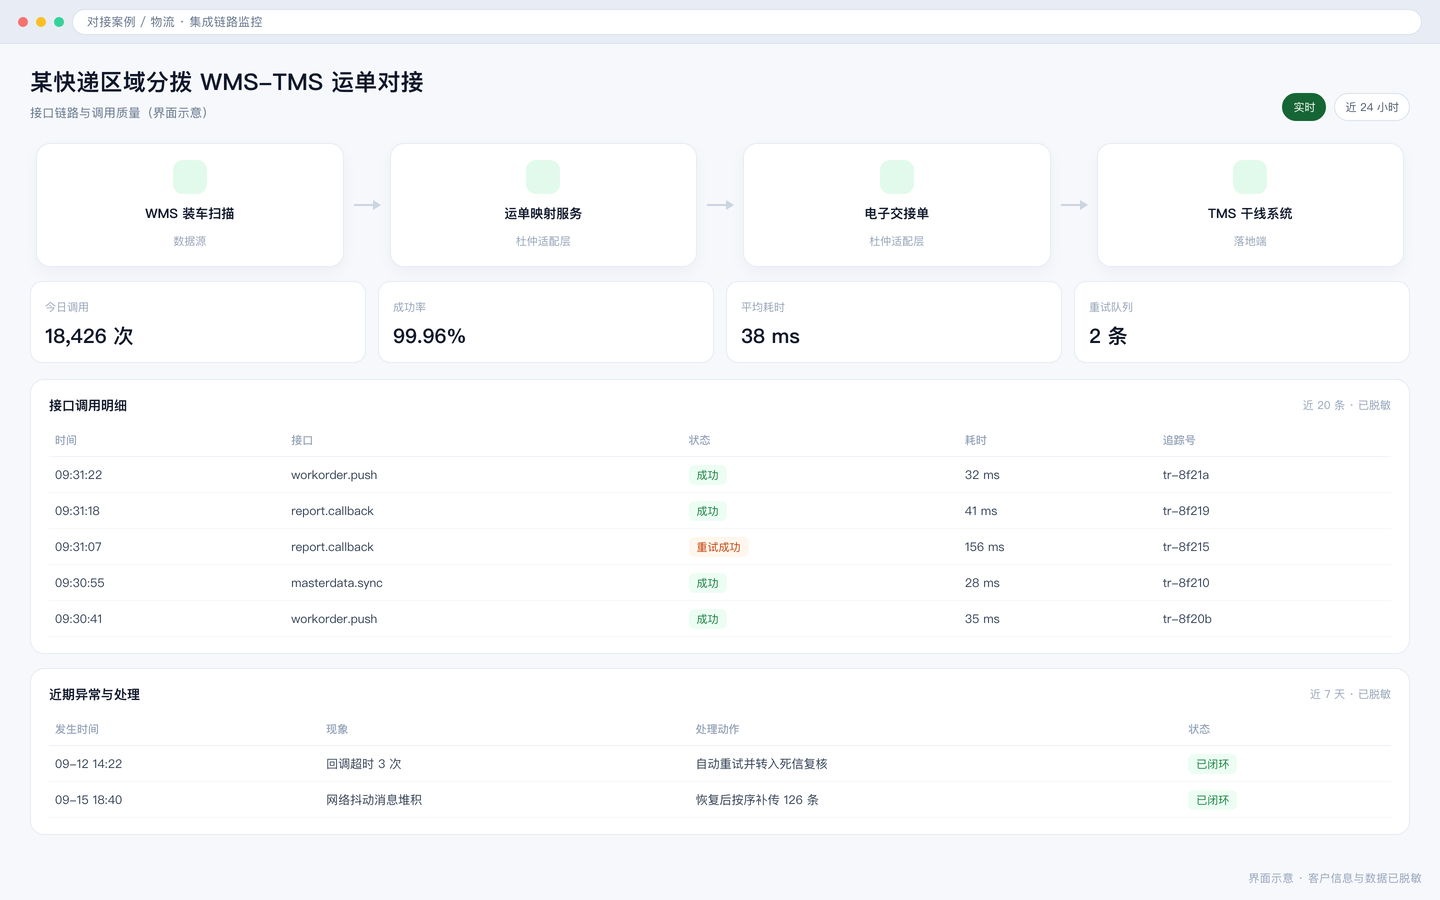Click trace ID tr-8f20b
1440x900 pixels.
pos(1187,619)
